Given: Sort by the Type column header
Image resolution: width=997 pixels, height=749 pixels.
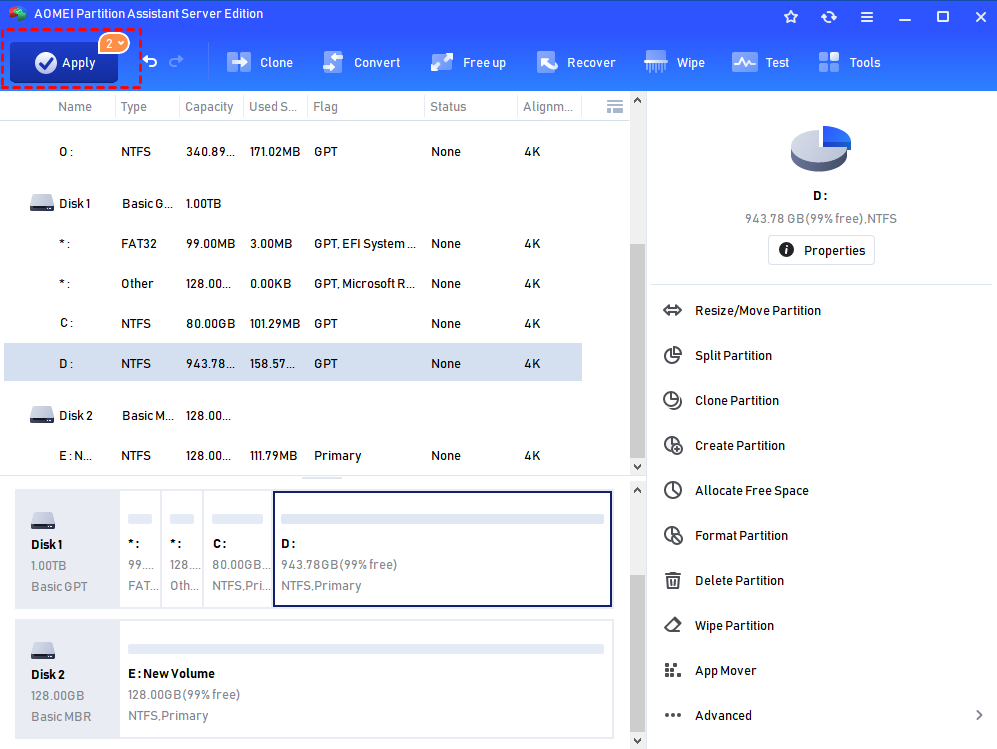Looking at the screenshot, I should click(x=134, y=107).
